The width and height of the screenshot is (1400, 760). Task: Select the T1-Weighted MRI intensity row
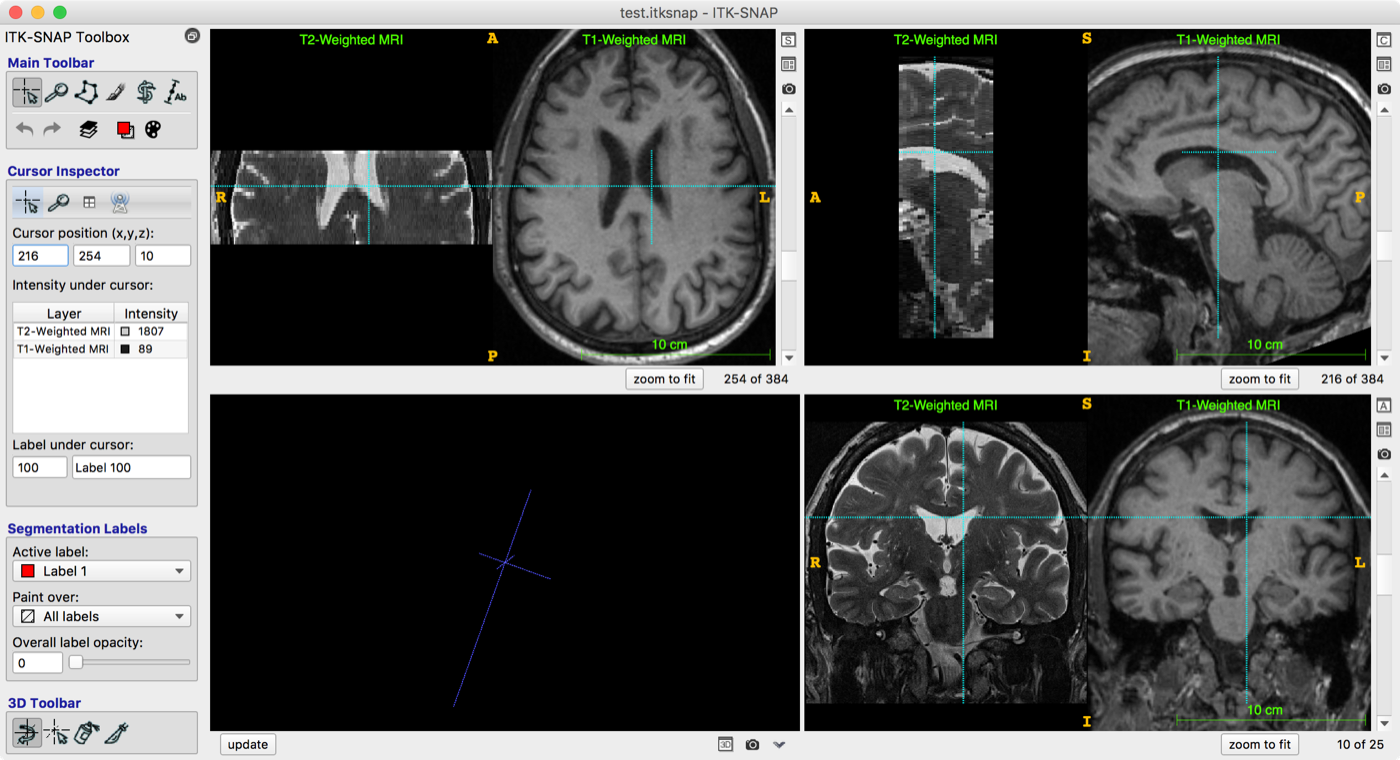point(100,349)
